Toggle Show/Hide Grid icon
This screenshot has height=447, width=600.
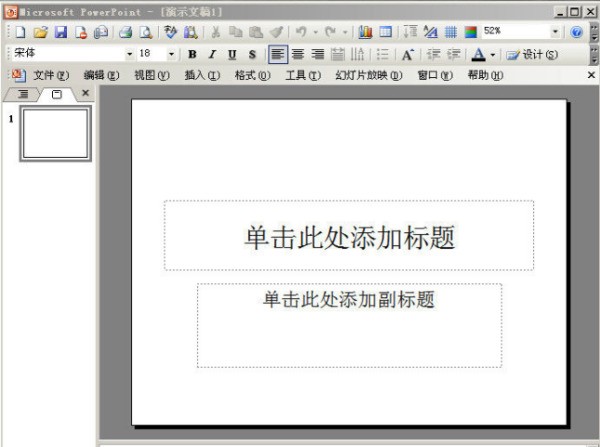451,32
